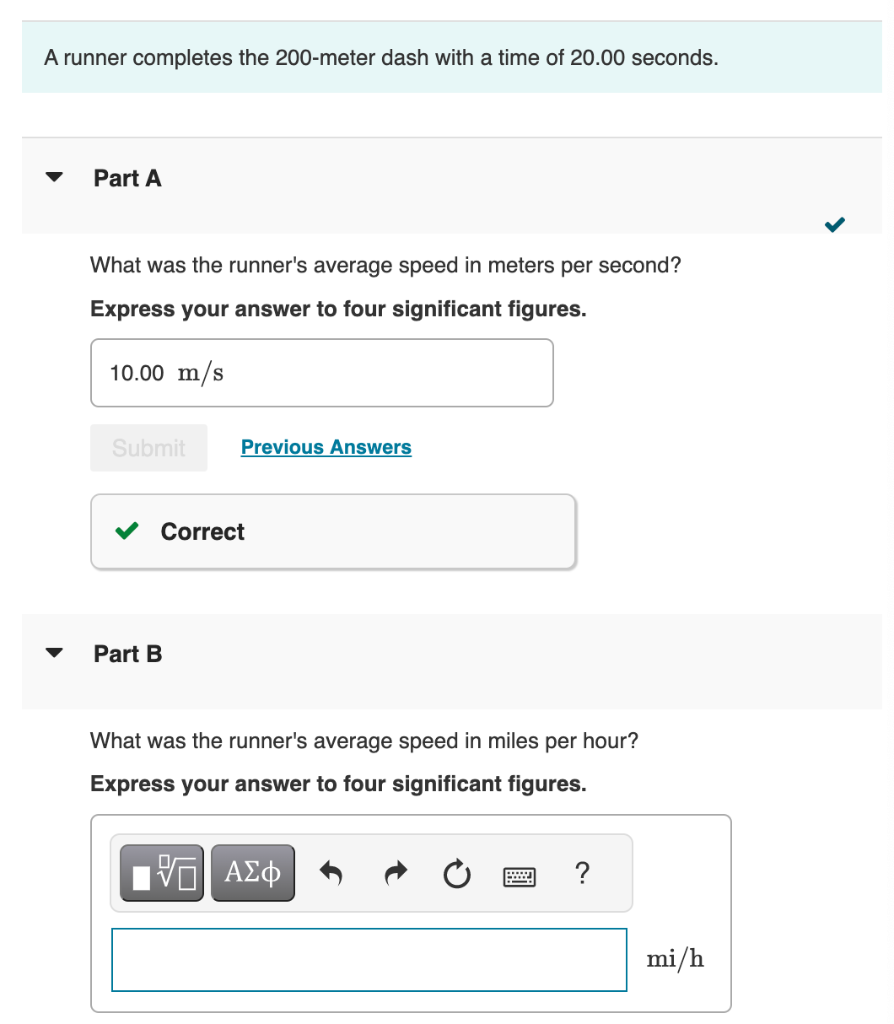Click the teal checkmark near Part A header

click(834, 225)
